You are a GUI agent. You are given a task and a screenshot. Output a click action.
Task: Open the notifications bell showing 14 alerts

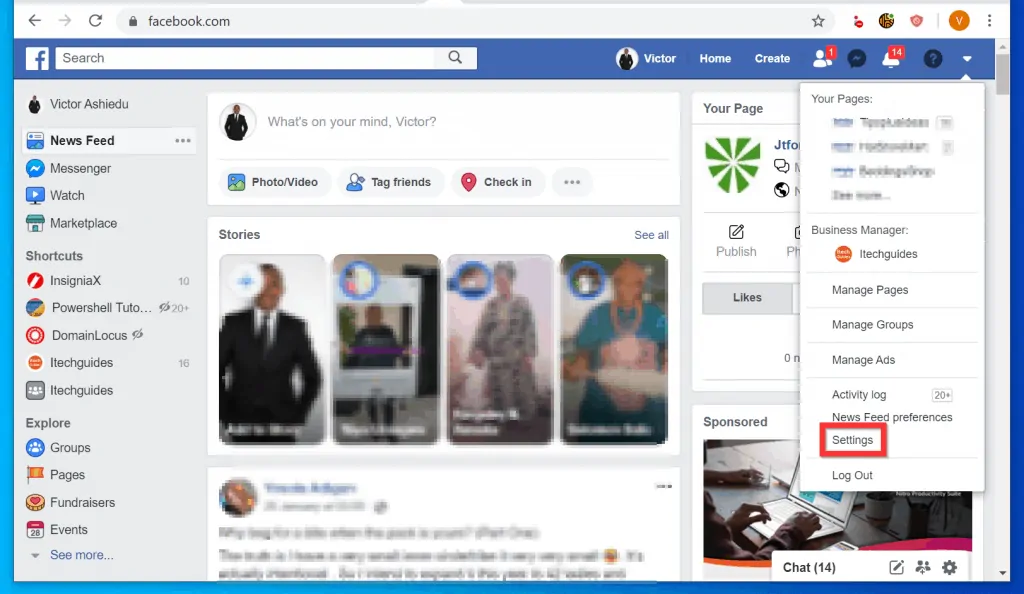pyautogui.click(x=890, y=59)
